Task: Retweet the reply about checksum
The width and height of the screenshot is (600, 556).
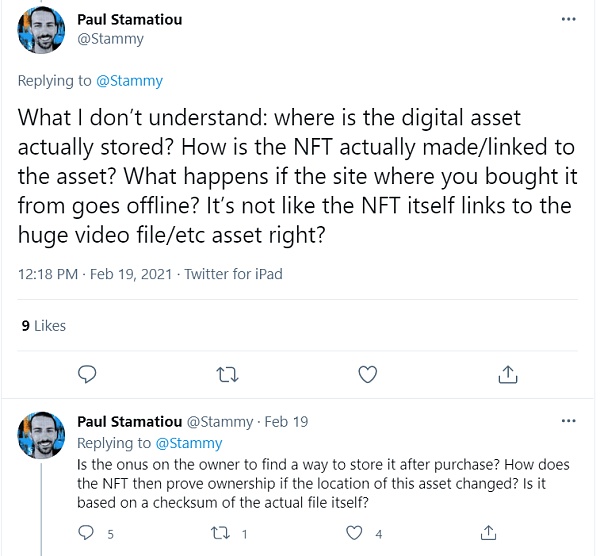Action: click(x=220, y=533)
